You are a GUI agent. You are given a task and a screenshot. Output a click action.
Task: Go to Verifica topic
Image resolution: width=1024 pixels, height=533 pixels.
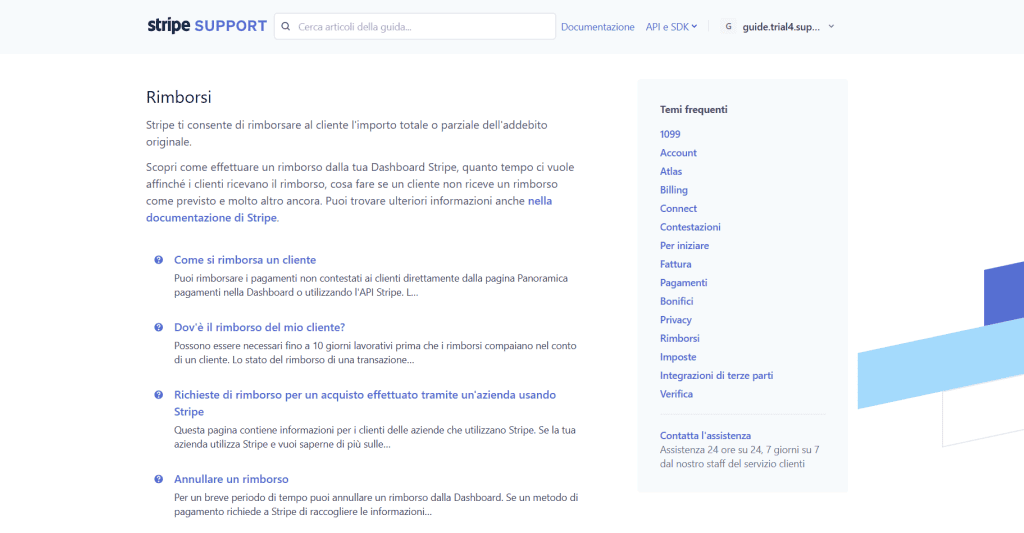(x=676, y=394)
